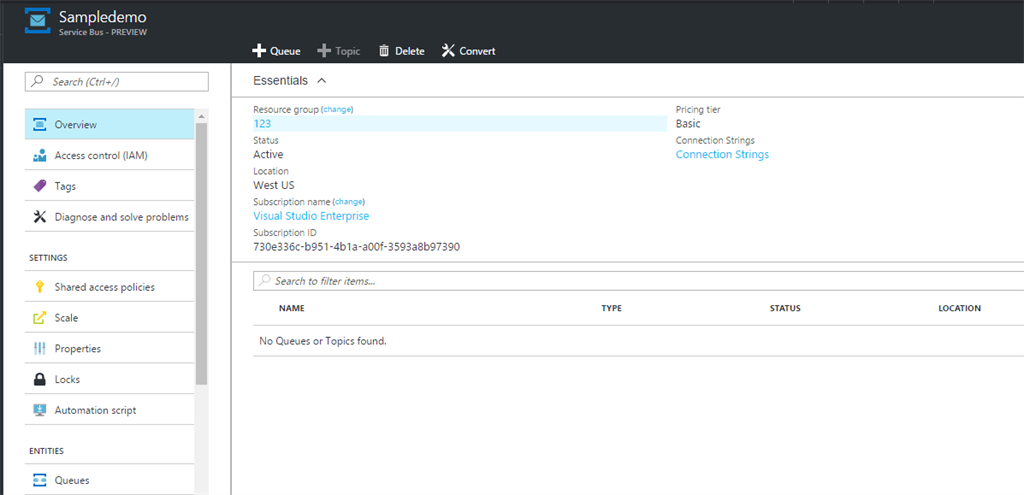Sort by the TYPE column header
Screen dimensions: 1024x495
[611, 308]
